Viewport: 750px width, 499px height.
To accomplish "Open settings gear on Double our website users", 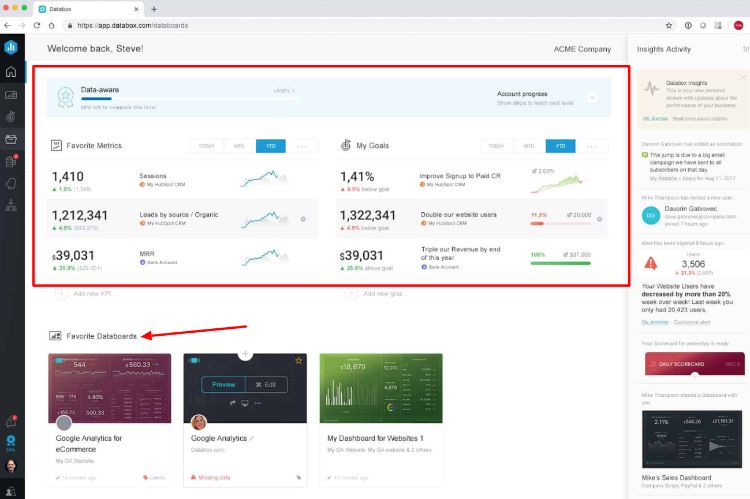I will coord(599,219).
